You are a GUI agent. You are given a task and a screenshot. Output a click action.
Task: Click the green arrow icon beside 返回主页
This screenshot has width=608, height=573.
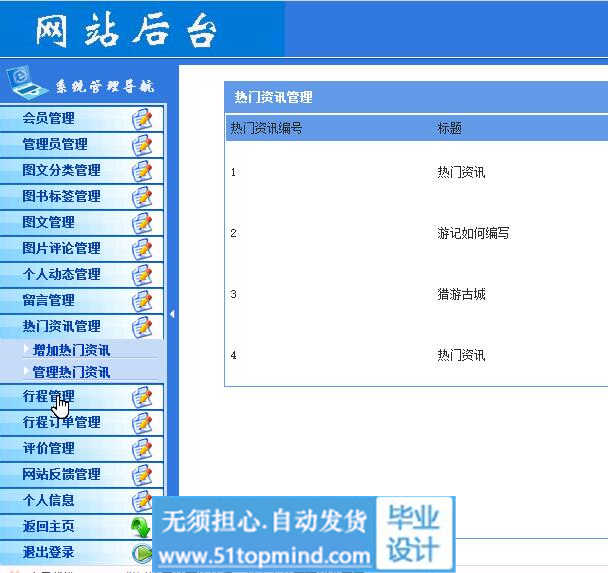(141, 527)
